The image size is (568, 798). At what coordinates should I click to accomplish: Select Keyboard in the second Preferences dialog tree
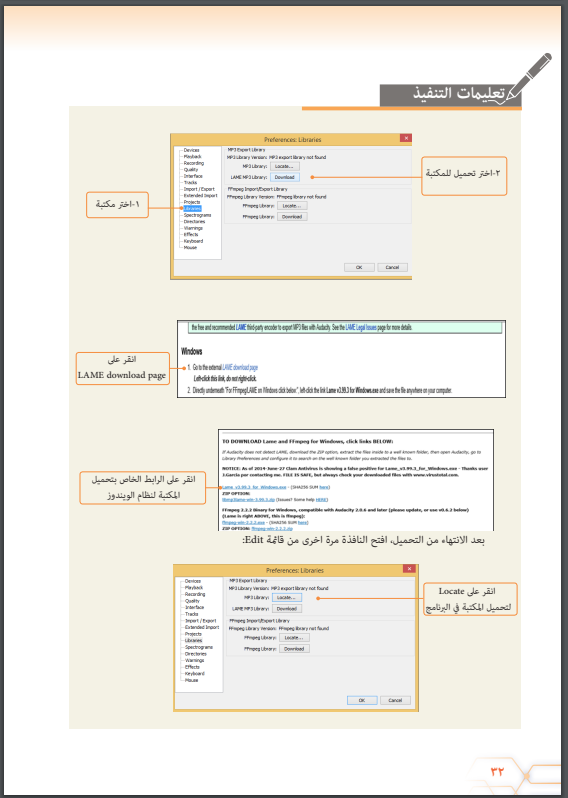click(x=195, y=673)
